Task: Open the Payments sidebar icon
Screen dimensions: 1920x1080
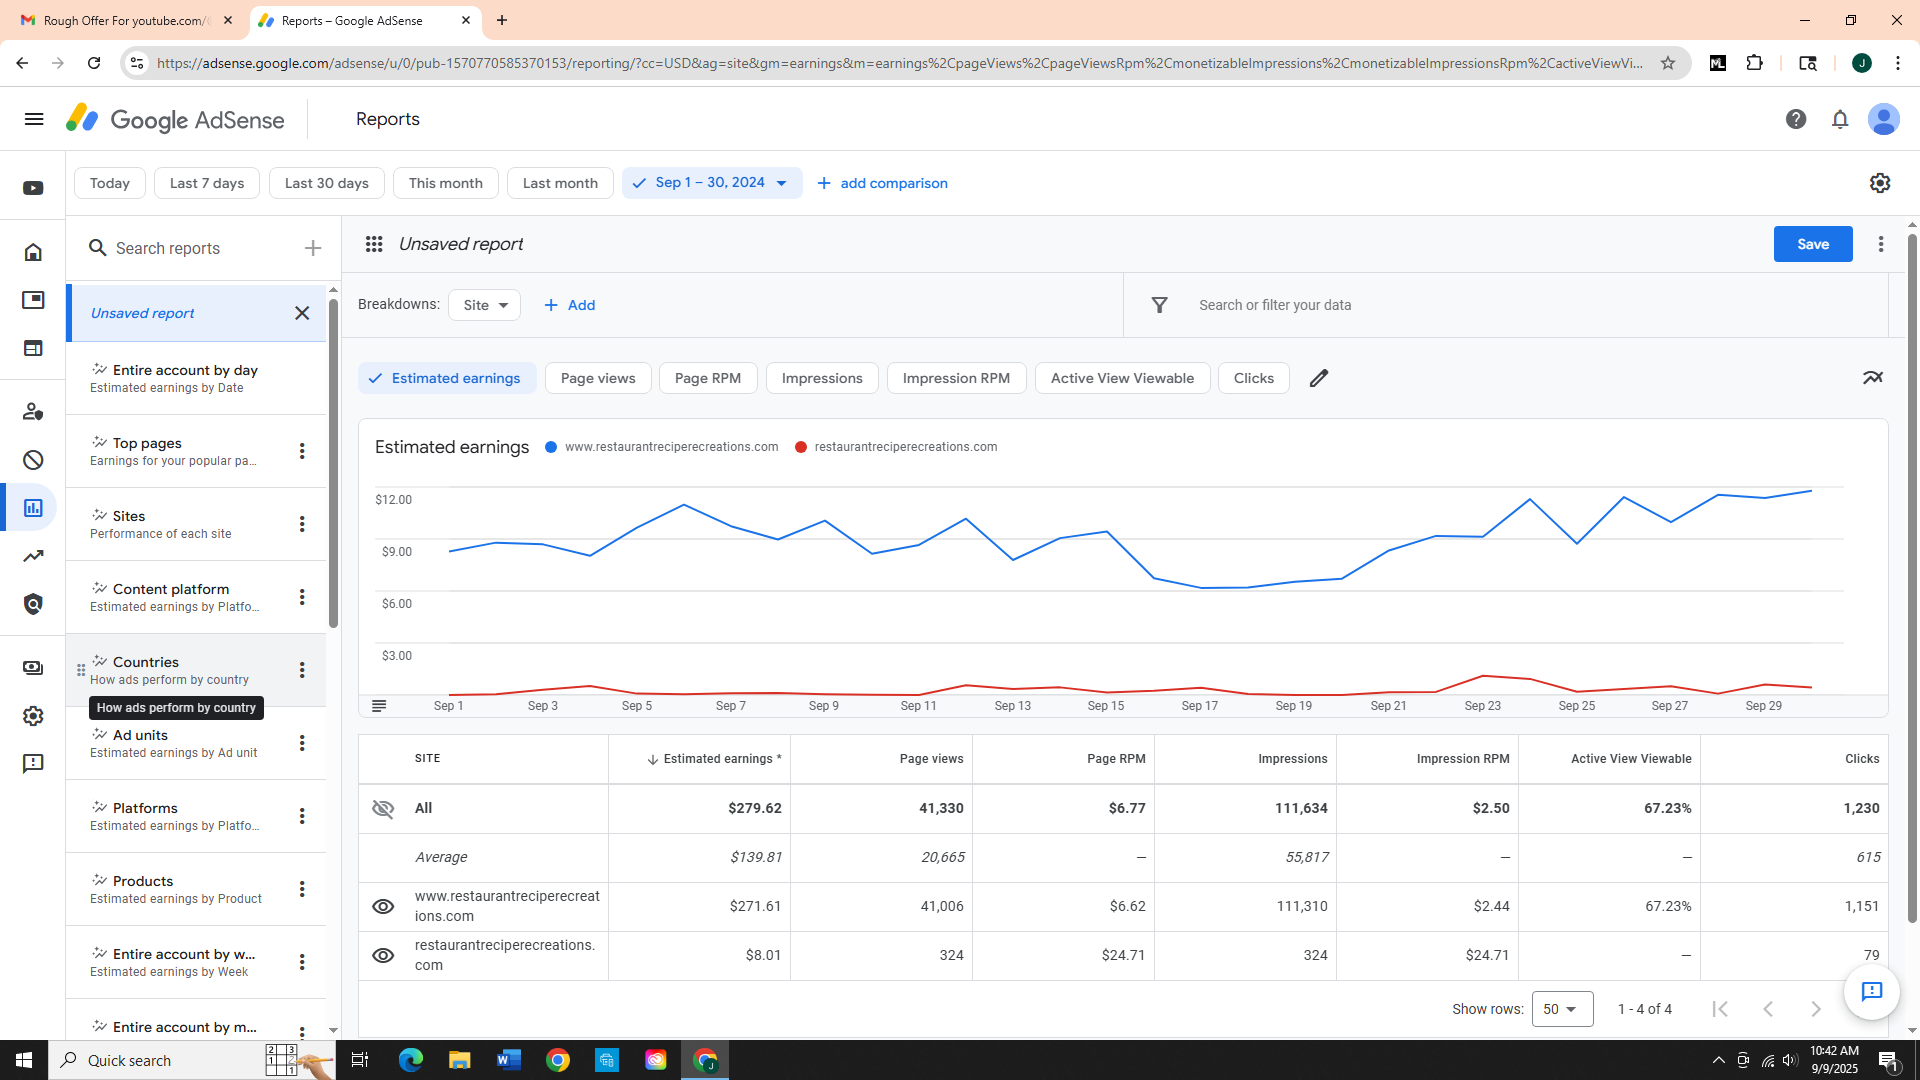Action: click(33, 668)
